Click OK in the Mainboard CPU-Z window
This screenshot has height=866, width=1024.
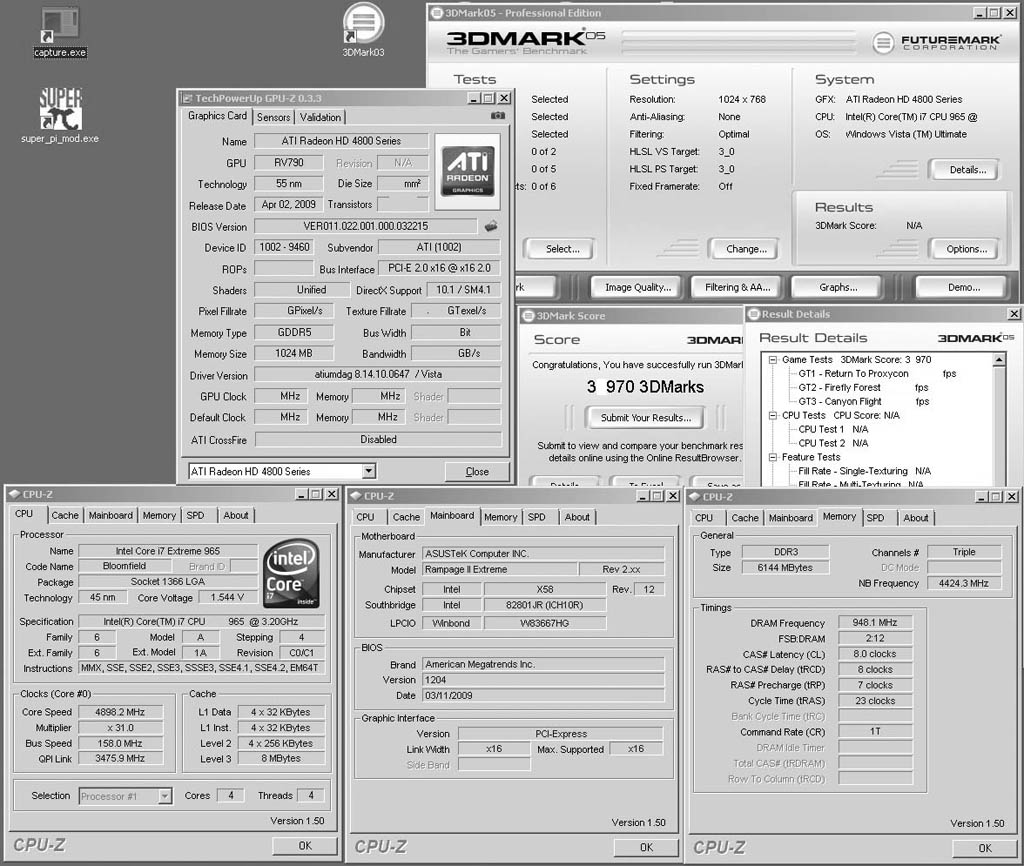[x=646, y=848]
